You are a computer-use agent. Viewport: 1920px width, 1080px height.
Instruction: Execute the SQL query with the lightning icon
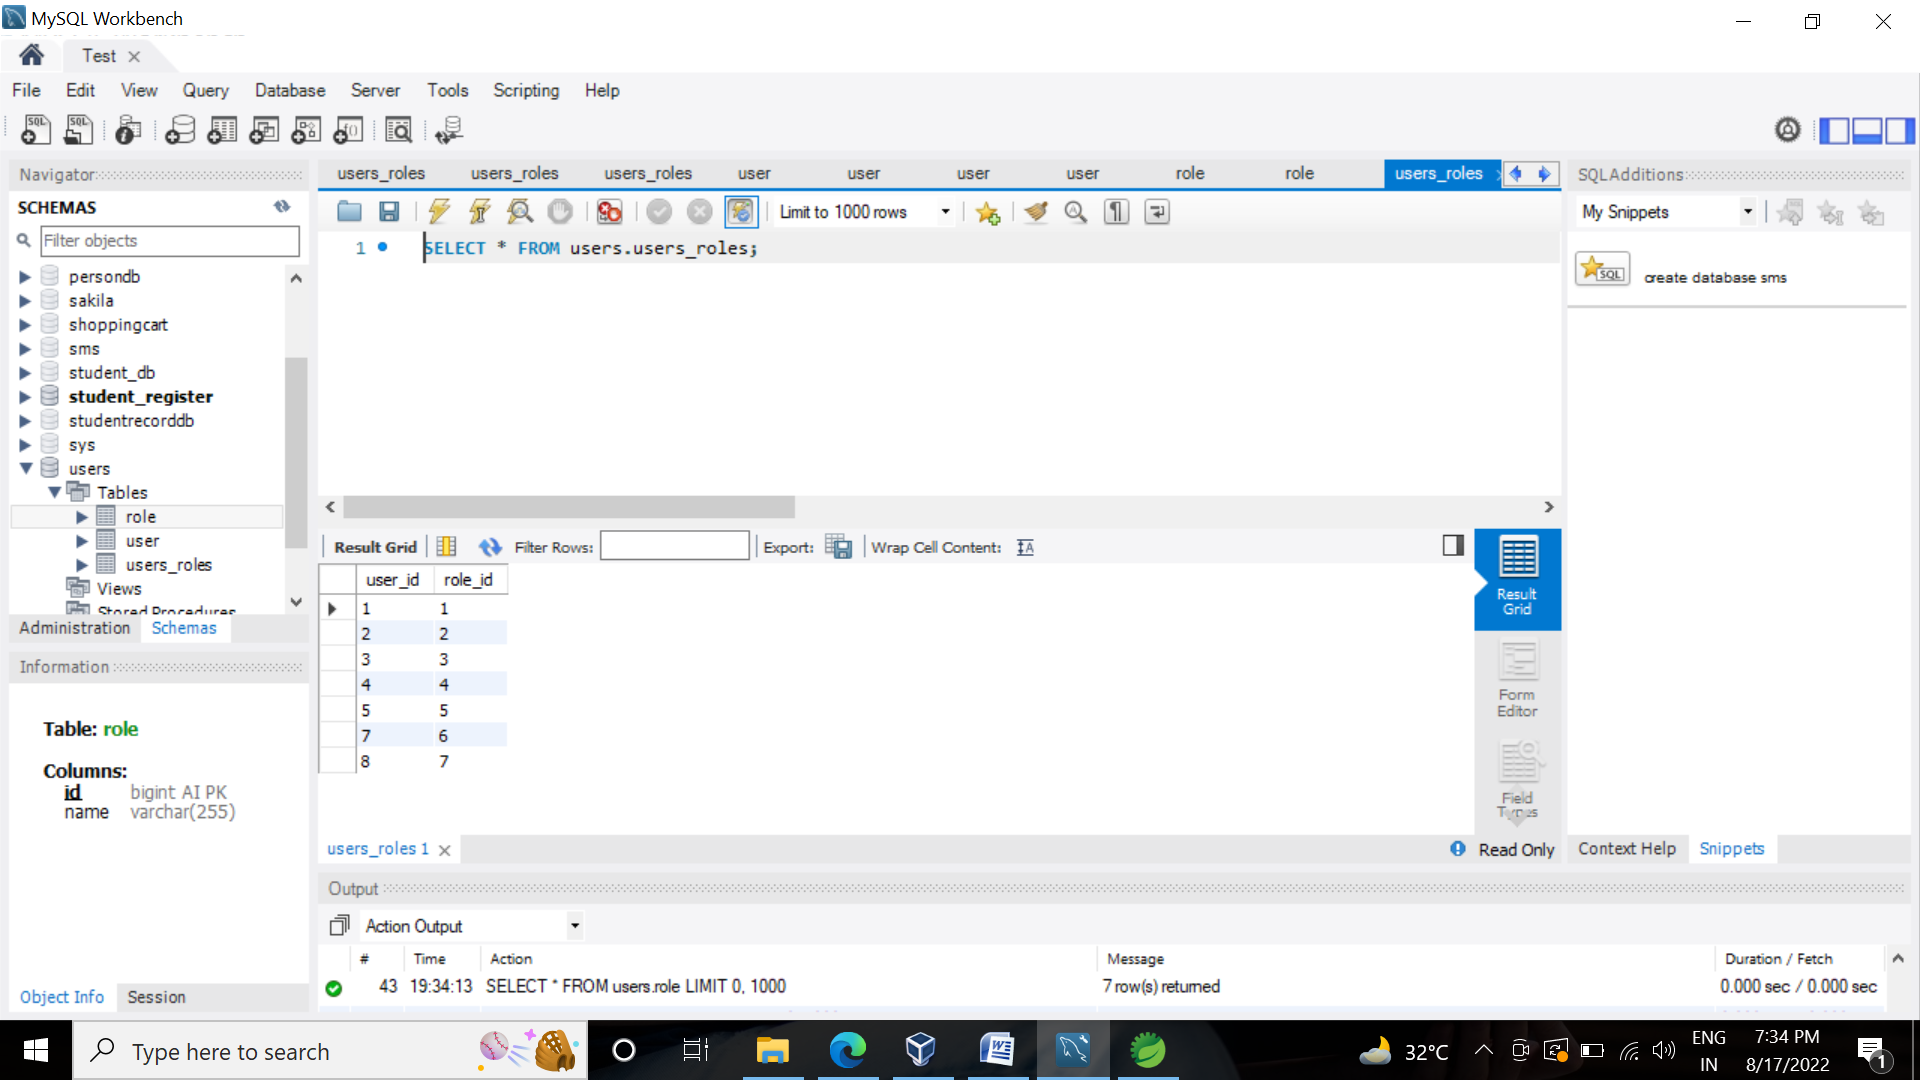[439, 211]
